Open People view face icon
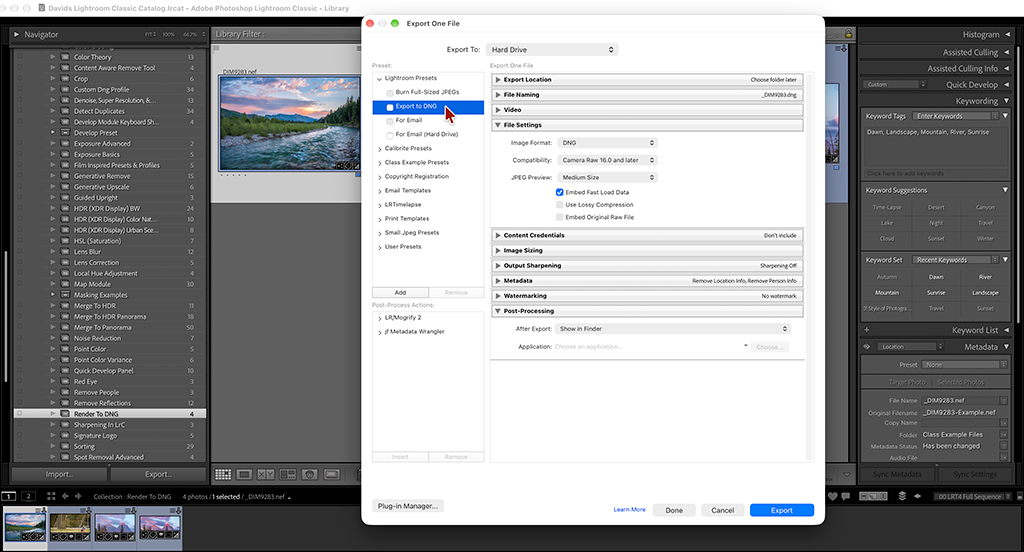Viewport: 1024px width, 552px height. (x=310, y=474)
